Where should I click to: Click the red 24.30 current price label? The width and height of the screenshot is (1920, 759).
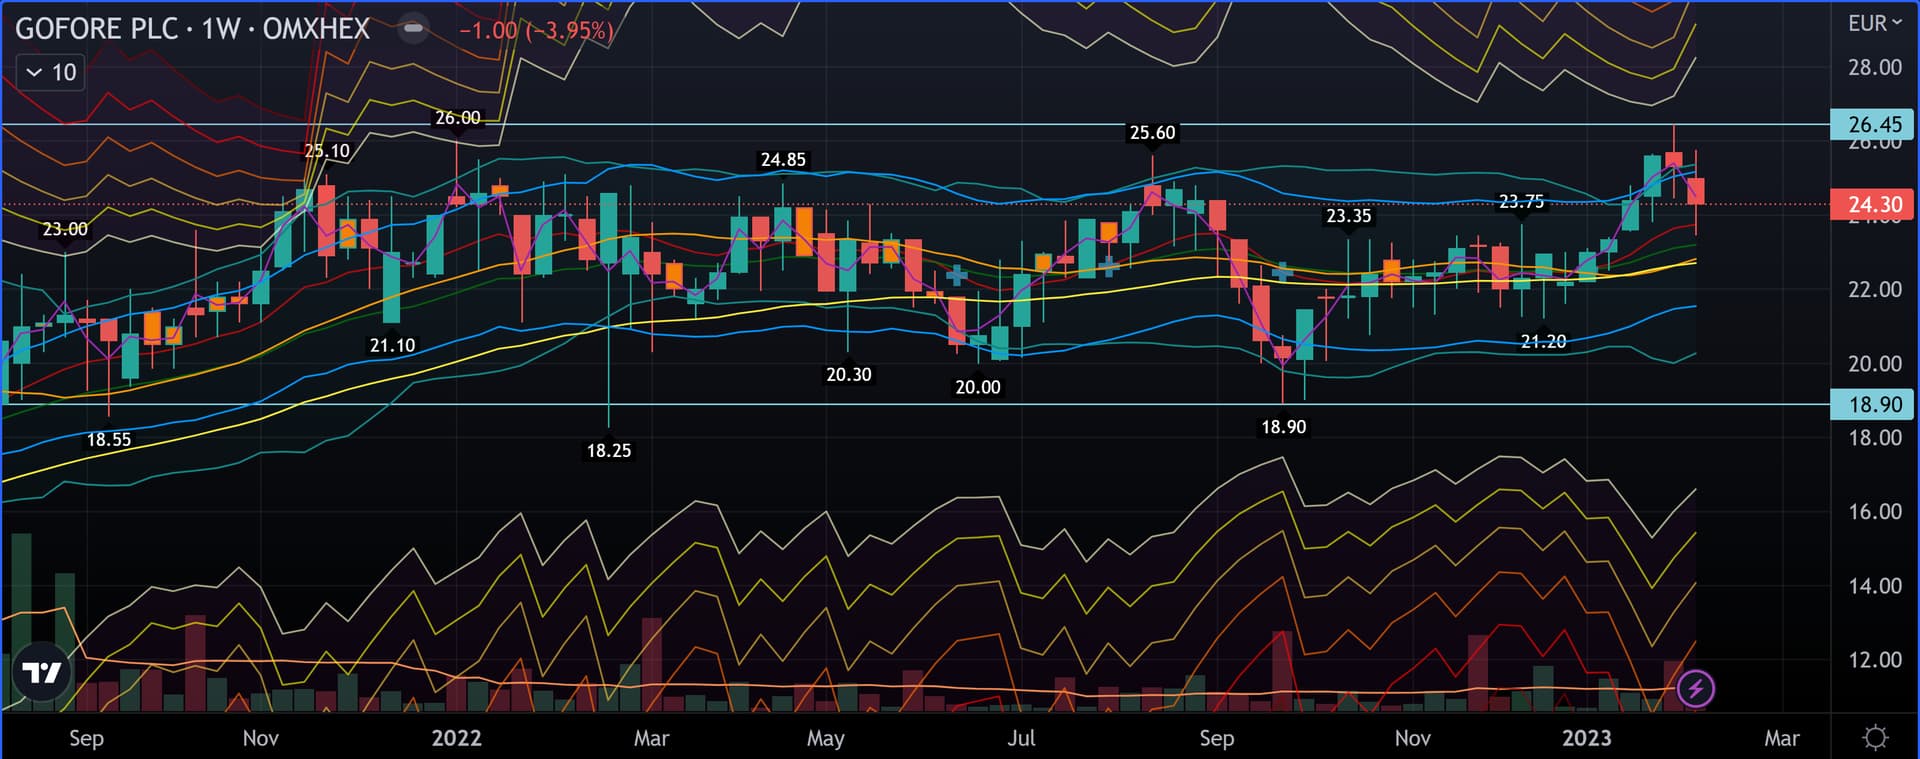(1873, 205)
